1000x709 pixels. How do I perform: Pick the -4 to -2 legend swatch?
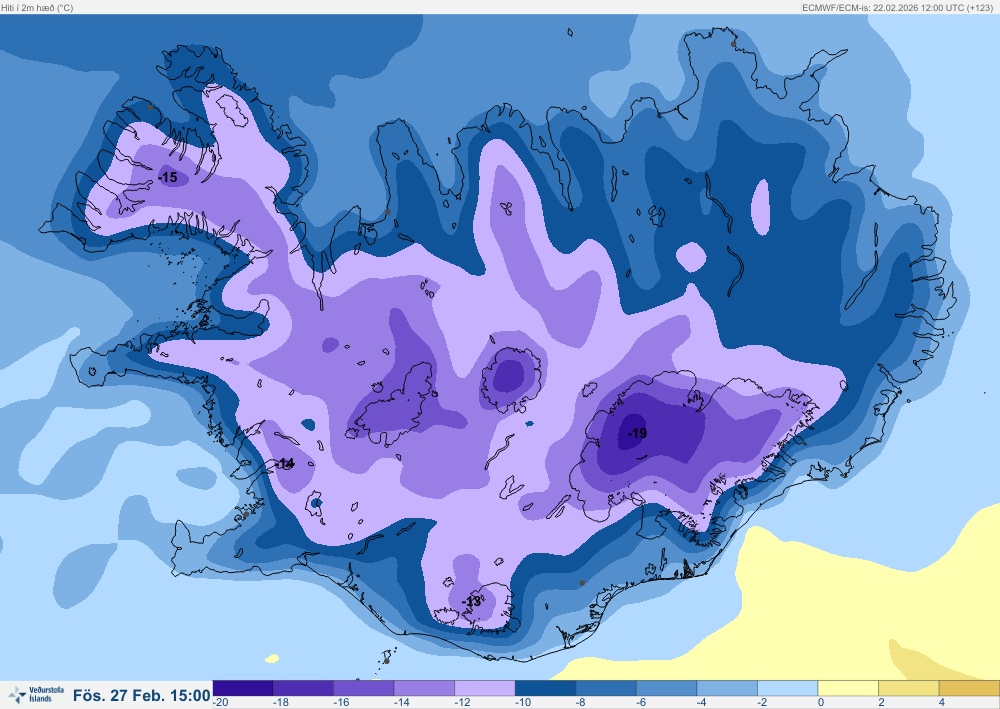point(728,688)
